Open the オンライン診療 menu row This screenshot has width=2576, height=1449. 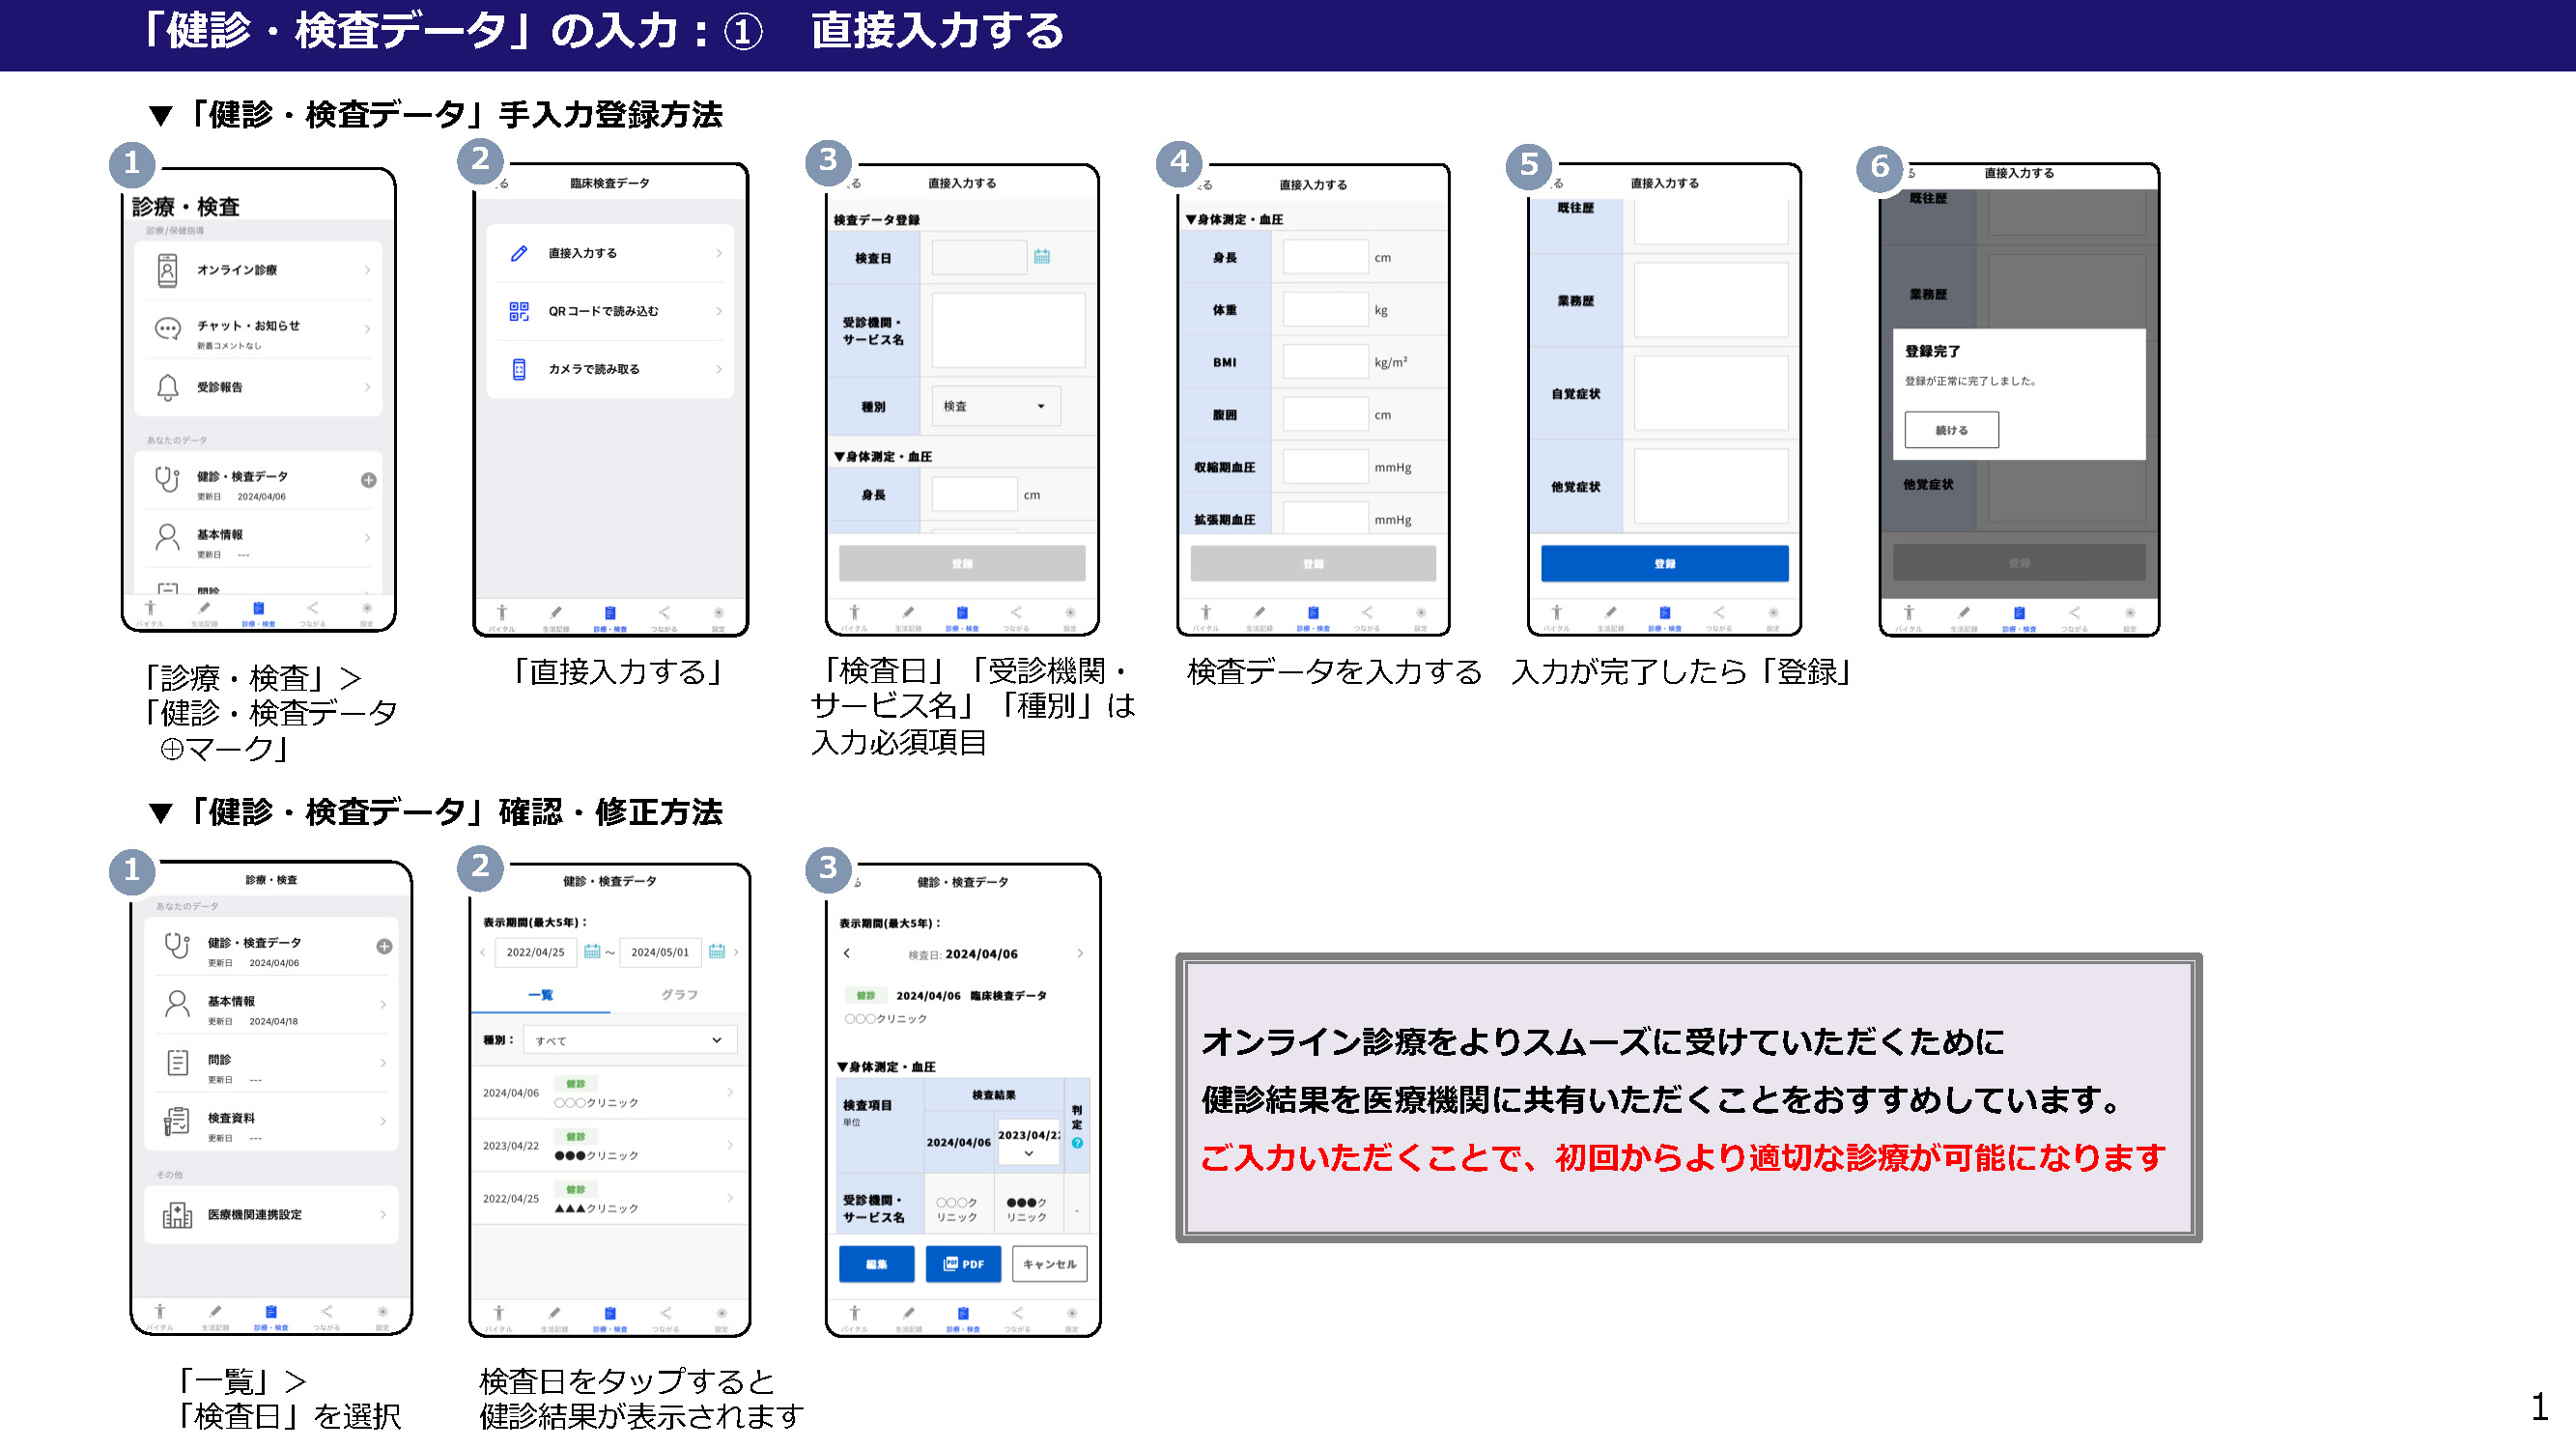258,270
